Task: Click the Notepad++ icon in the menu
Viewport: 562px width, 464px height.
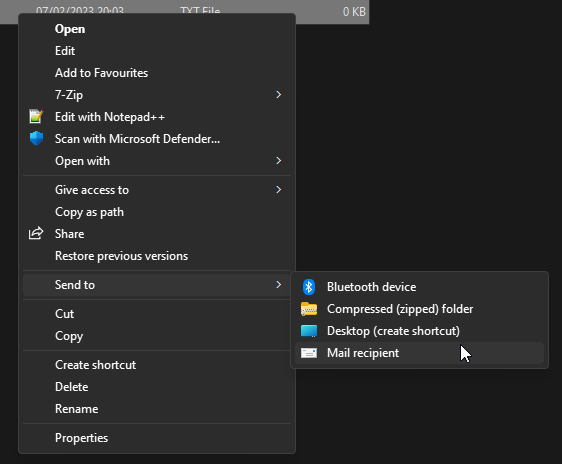Action: [36, 117]
